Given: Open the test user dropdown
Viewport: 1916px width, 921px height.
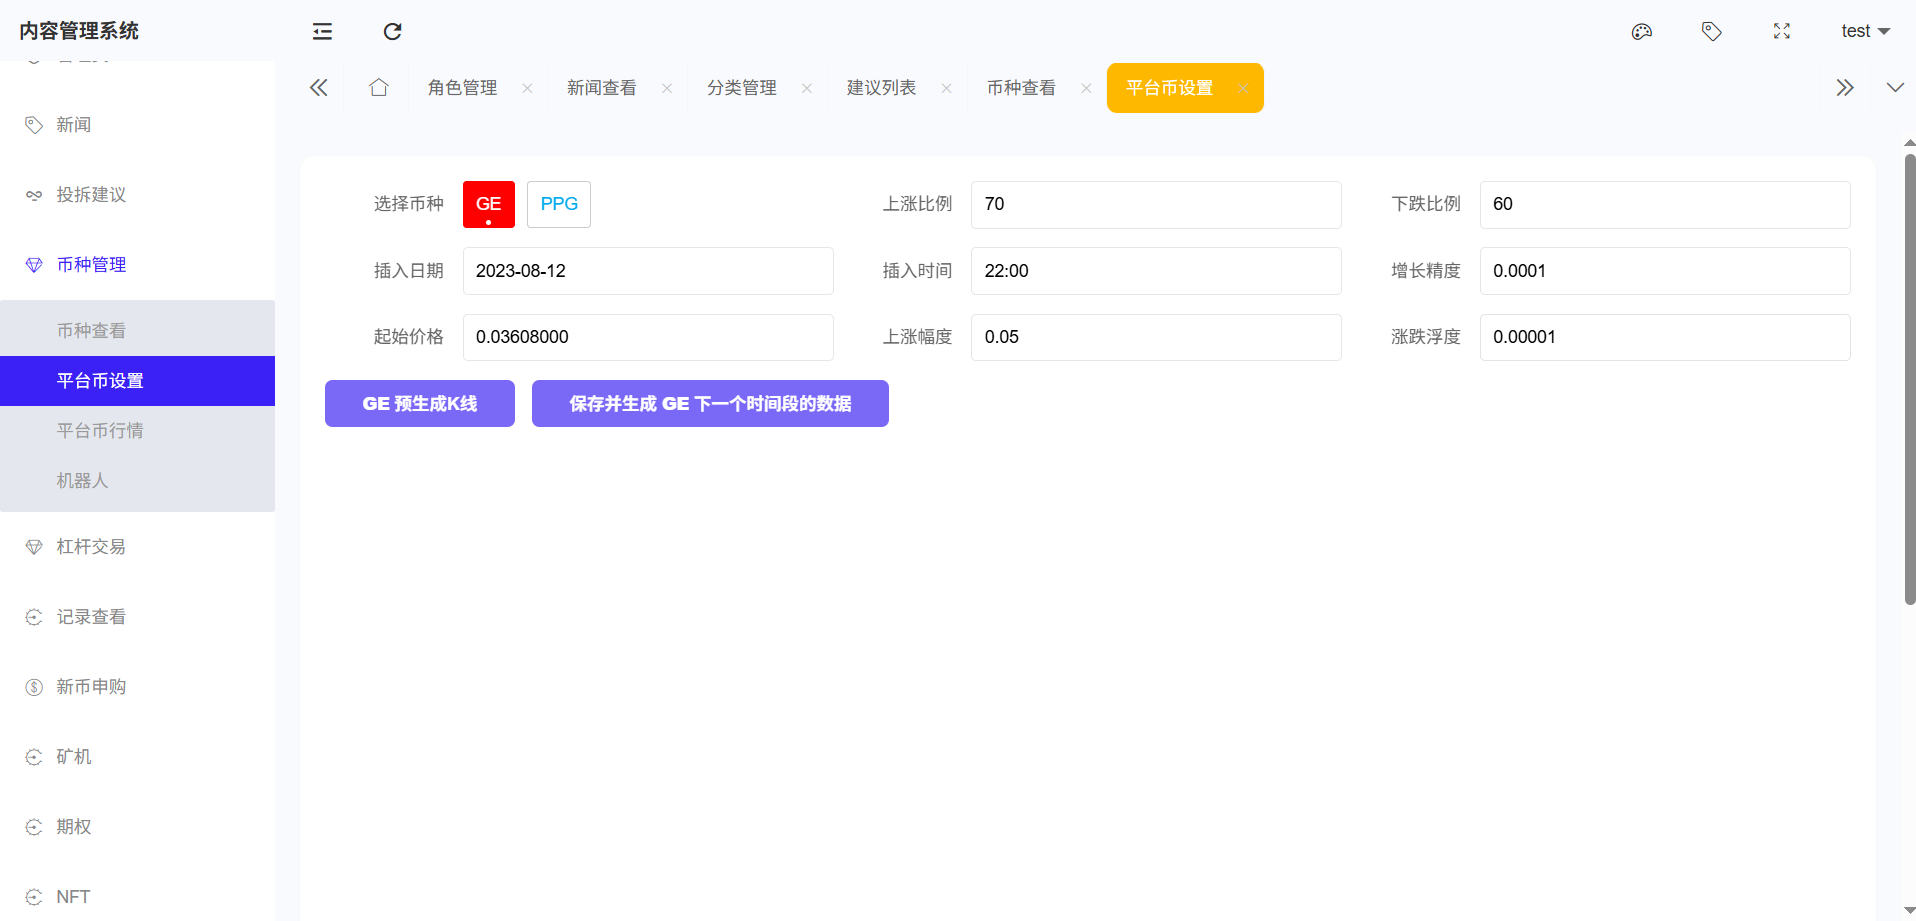Looking at the screenshot, I should (1864, 32).
